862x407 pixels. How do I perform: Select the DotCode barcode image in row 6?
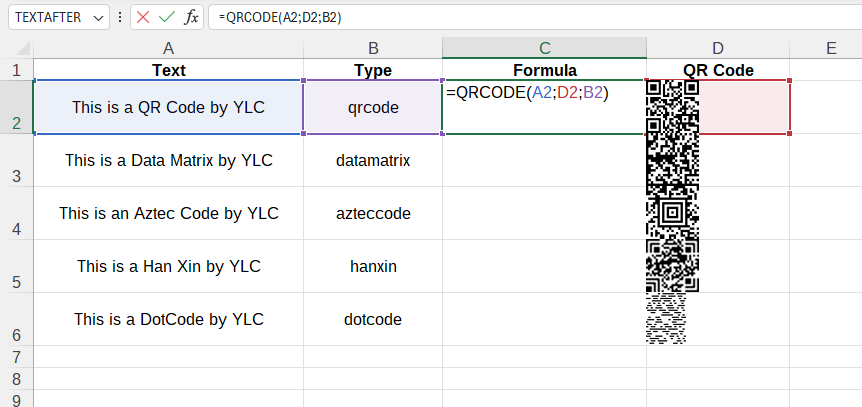[667, 319]
